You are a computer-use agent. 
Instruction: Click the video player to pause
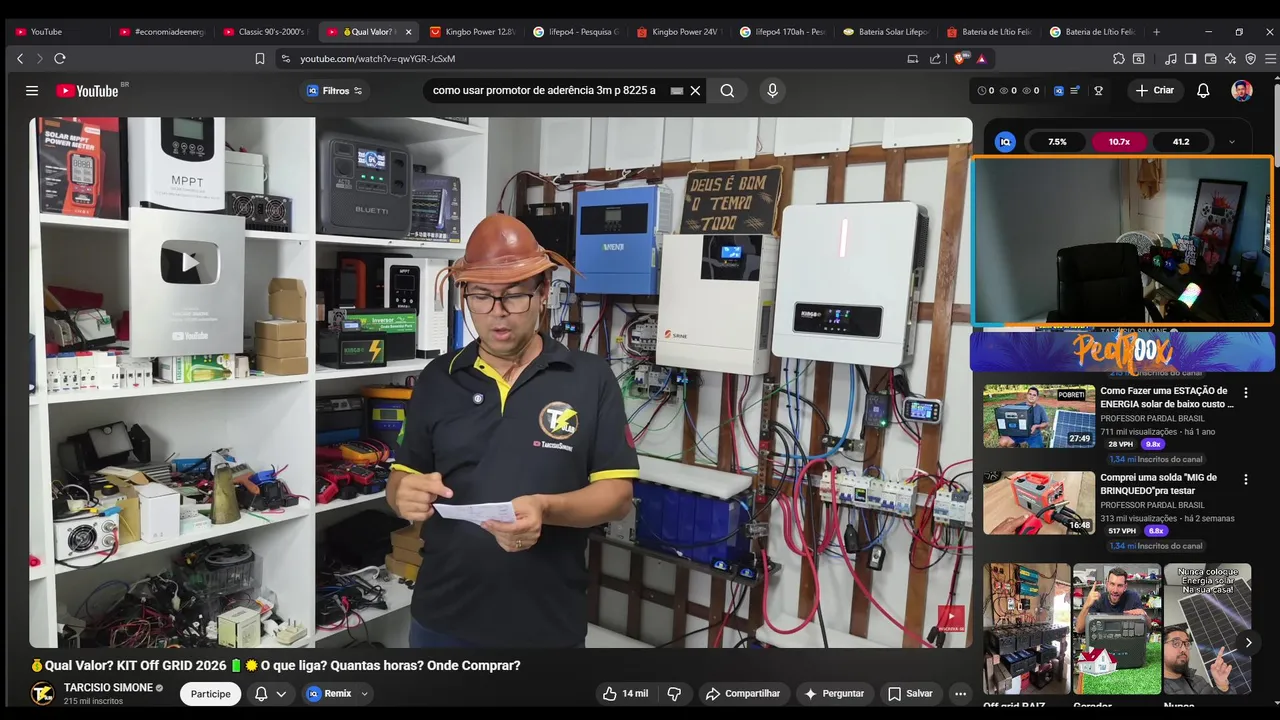point(500,382)
